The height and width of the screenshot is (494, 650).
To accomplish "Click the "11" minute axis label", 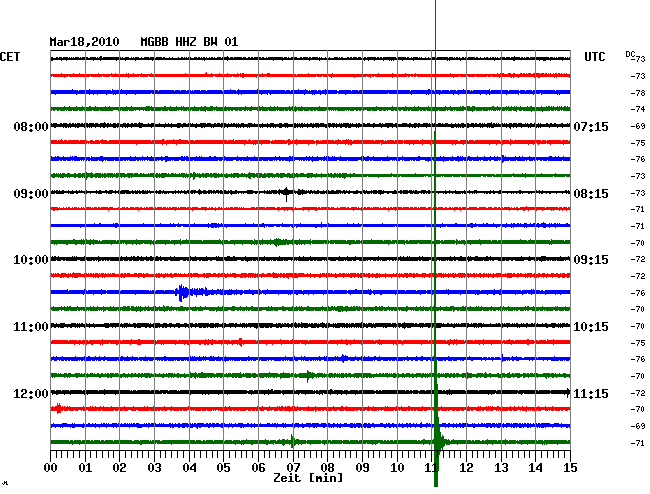I will tap(431, 468).
